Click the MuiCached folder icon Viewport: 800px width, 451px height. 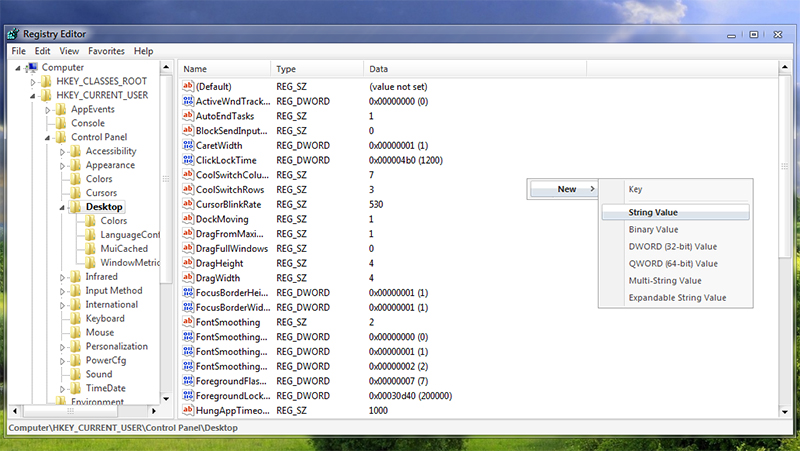[x=90, y=248]
